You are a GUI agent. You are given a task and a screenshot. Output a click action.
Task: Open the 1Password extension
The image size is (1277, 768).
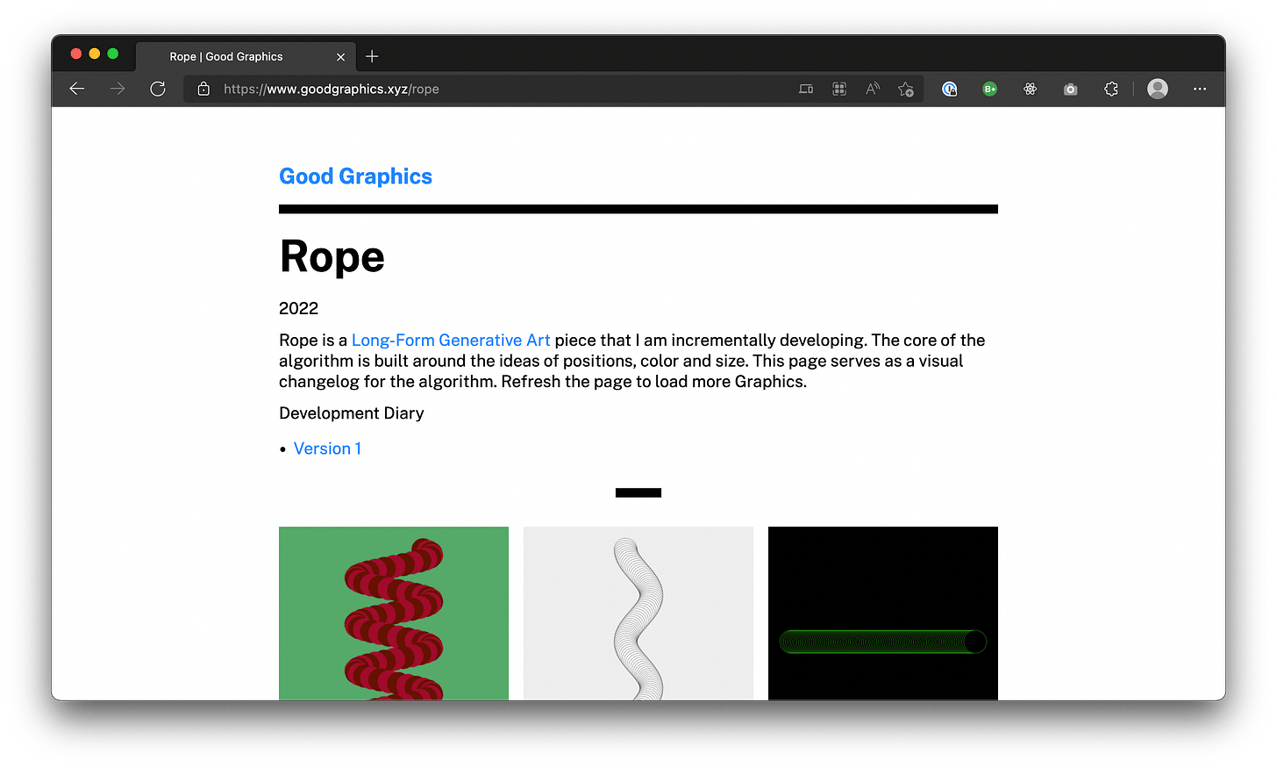point(950,89)
